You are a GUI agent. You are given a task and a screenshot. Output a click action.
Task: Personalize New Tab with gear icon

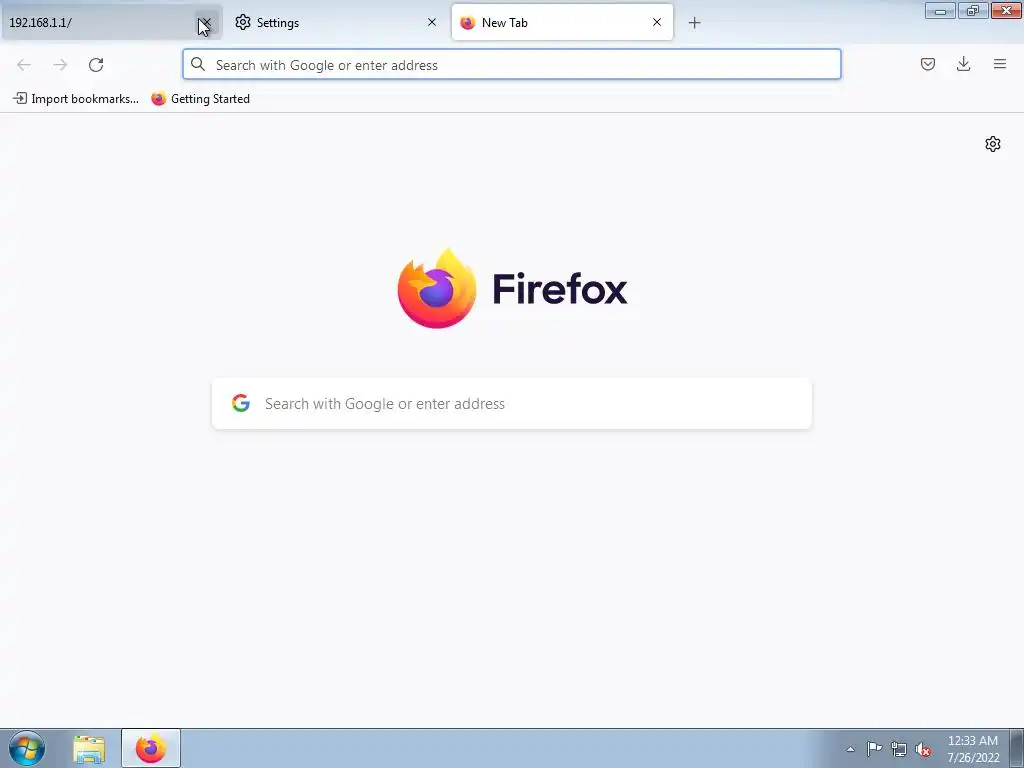pyautogui.click(x=993, y=144)
